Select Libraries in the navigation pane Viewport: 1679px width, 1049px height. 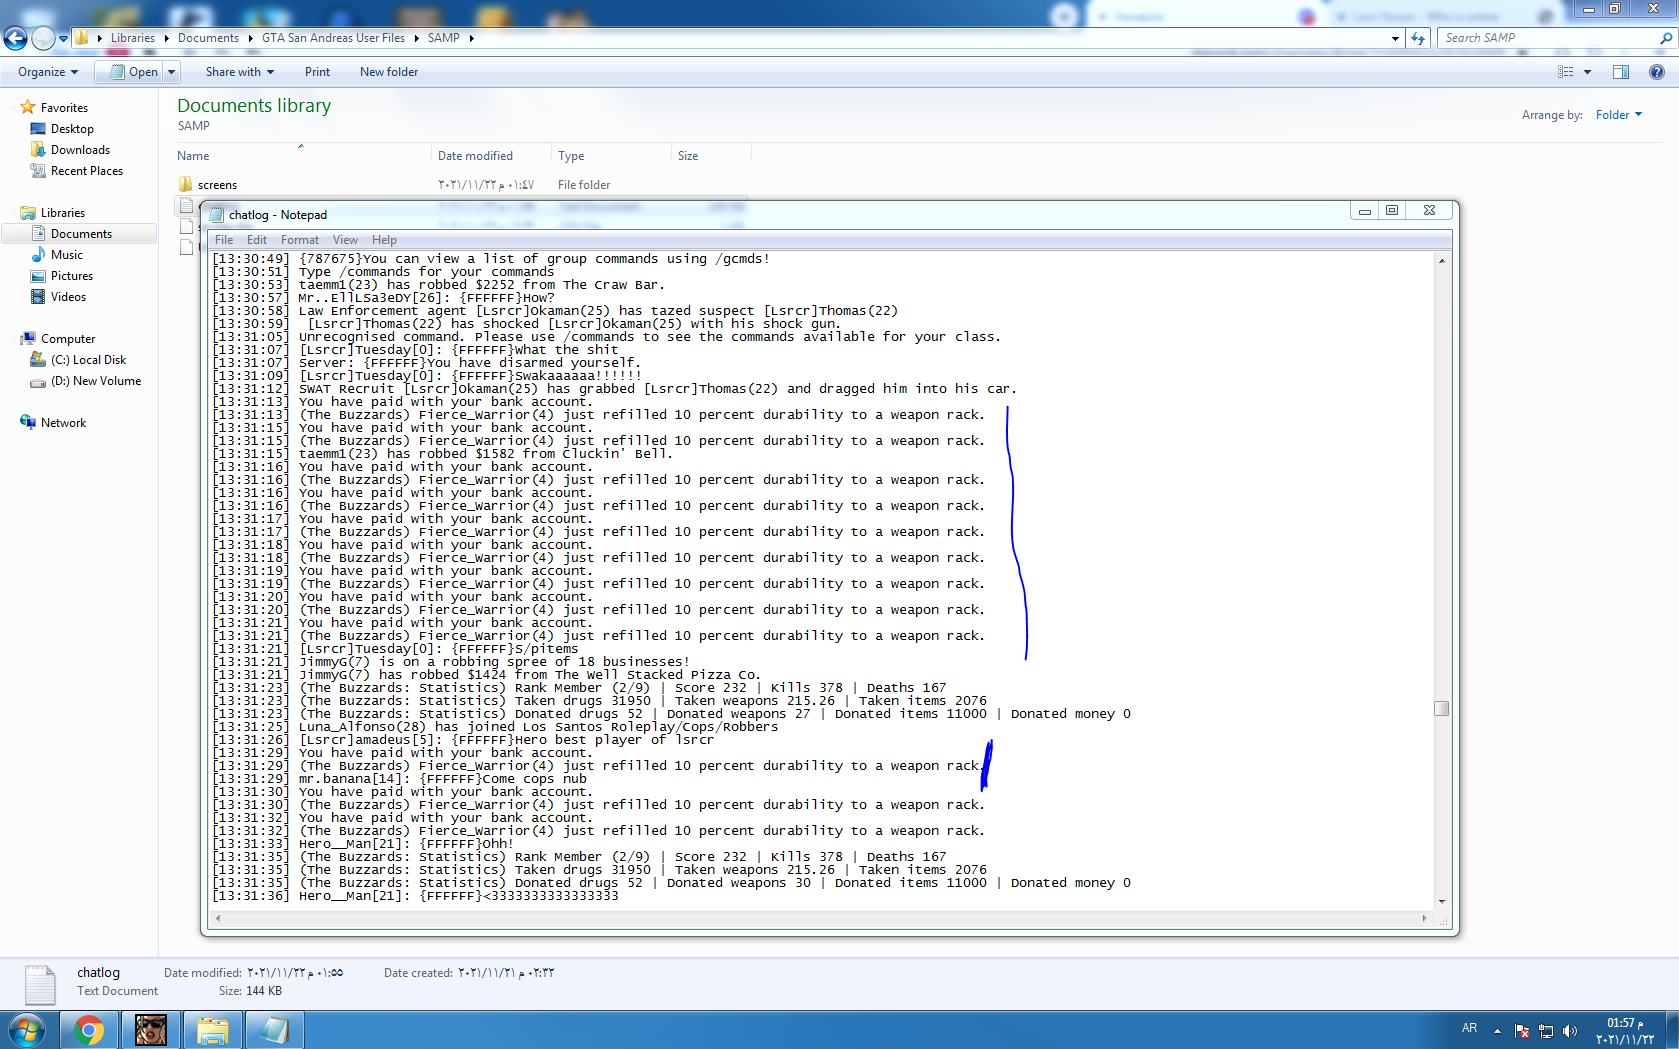click(62, 213)
